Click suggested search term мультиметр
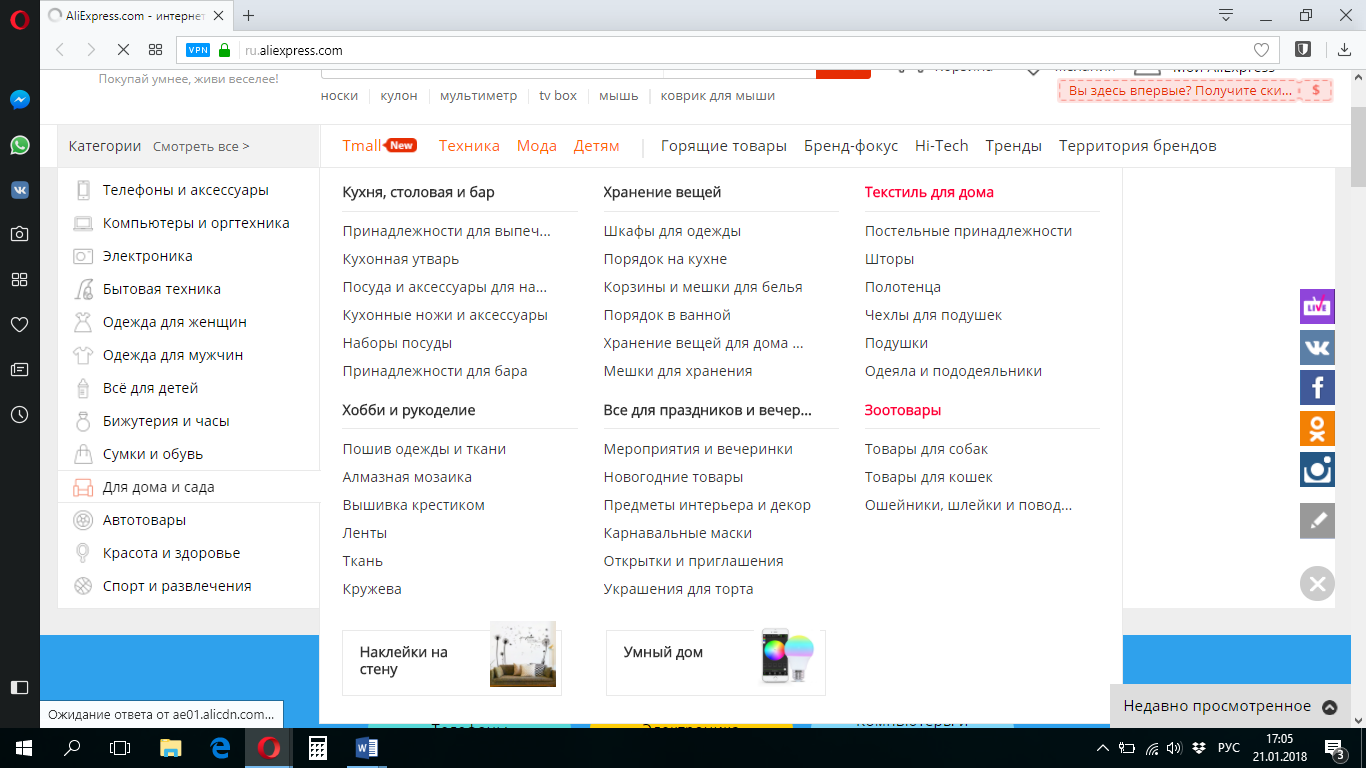Screen dimensions: 1366x768 [x=479, y=96]
